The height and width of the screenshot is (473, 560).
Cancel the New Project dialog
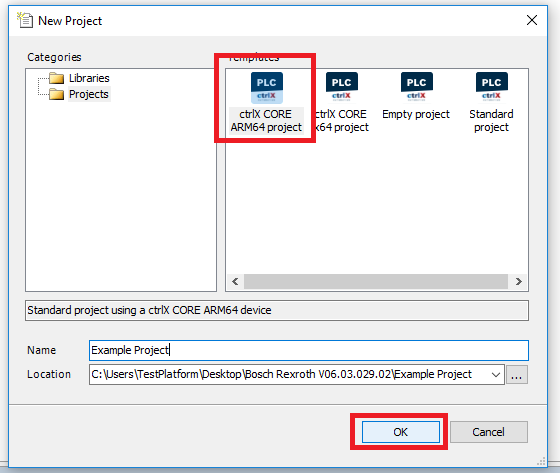(x=489, y=432)
